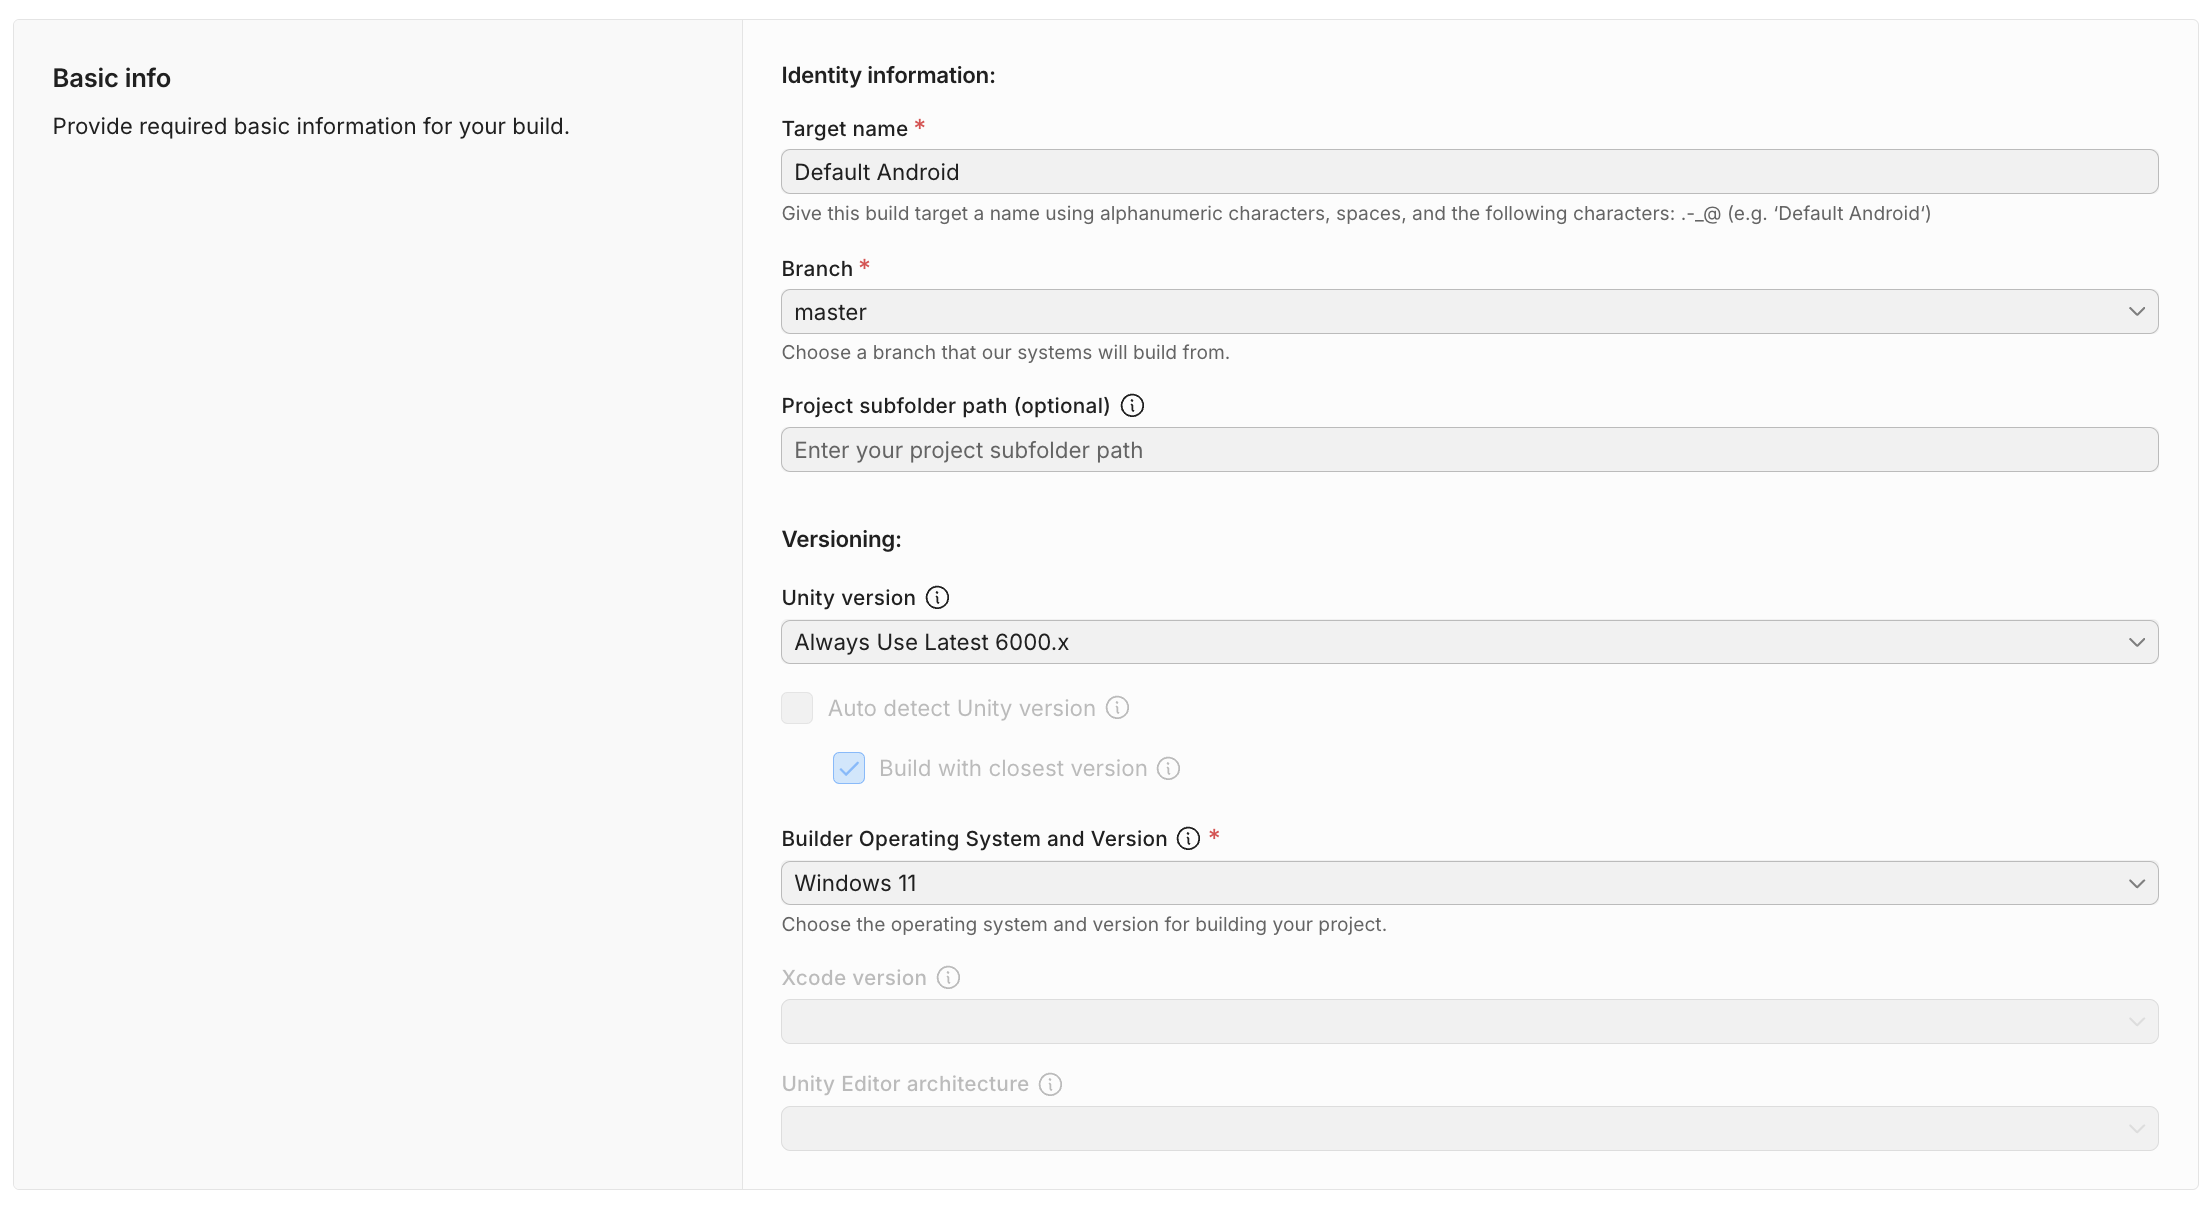2212x1206 pixels.
Task: Expand the Unity Editor architecture dropdown
Action: click(x=1468, y=1128)
